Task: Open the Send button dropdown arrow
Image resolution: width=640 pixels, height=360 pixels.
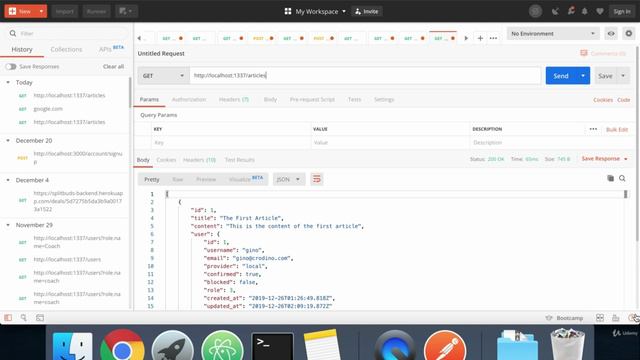Action: click(x=583, y=76)
